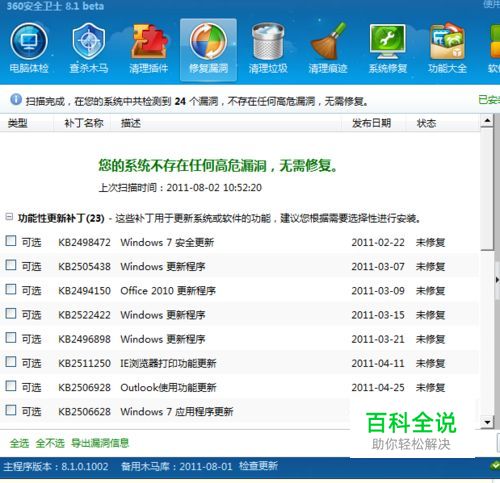Click the vertical scrollbar thumb
This screenshot has width=500, height=483.
click(x=487, y=188)
